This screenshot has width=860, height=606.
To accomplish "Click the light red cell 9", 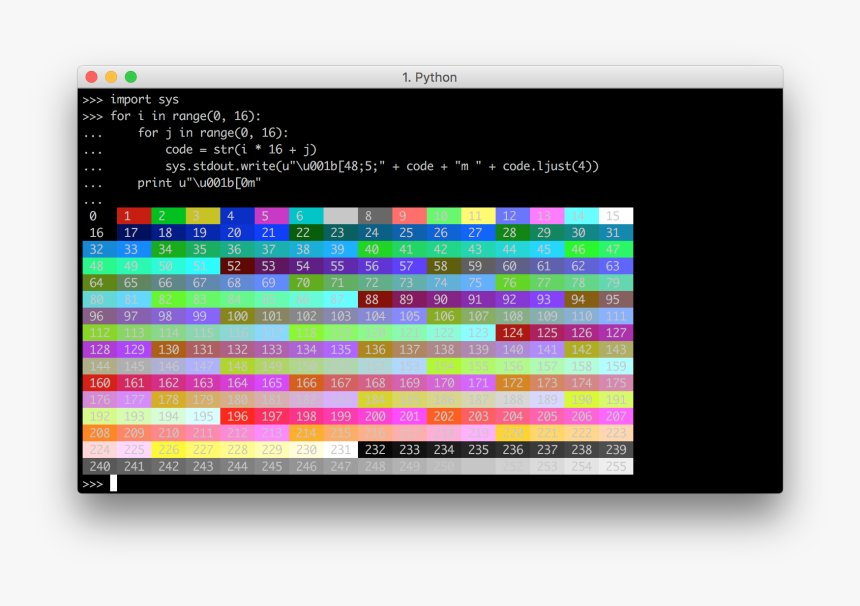I will tap(409, 216).
